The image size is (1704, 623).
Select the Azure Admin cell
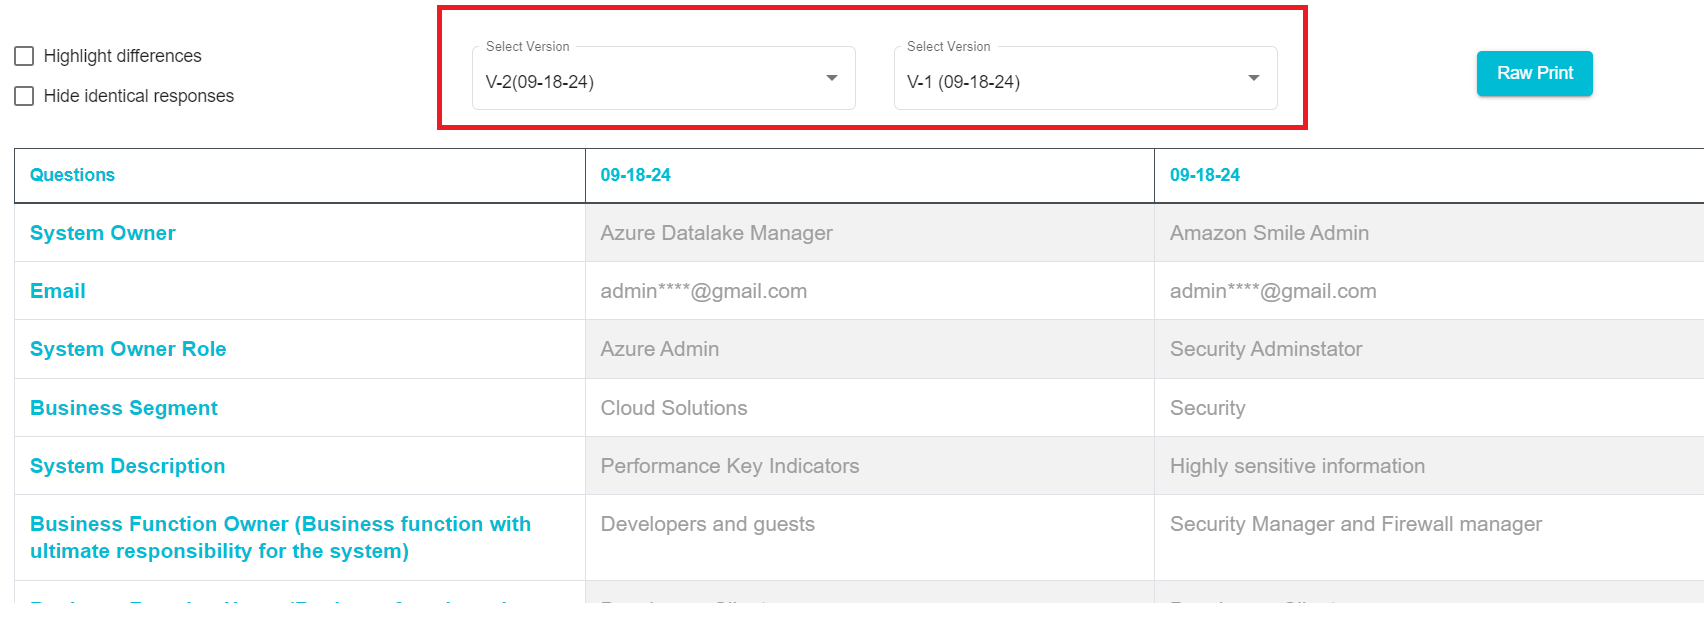click(x=870, y=349)
